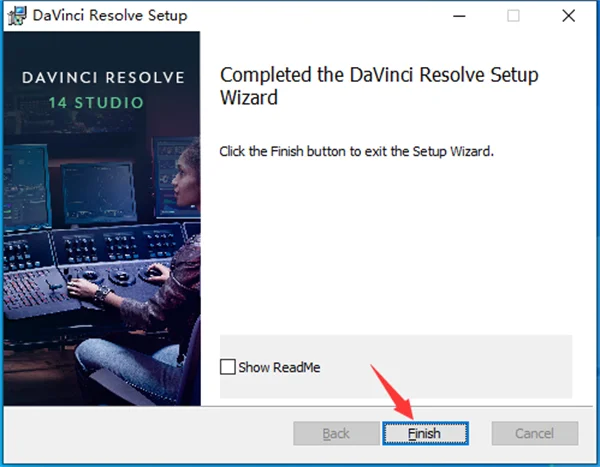
Task: Close the setup wizard window
Action: [x=569, y=16]
